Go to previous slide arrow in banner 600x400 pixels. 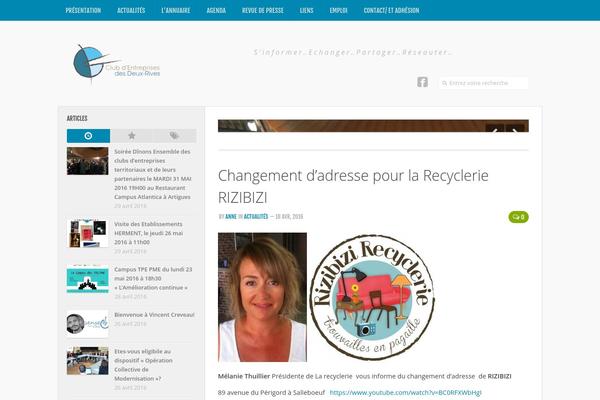pyautogui.click(x=495, y=130)
